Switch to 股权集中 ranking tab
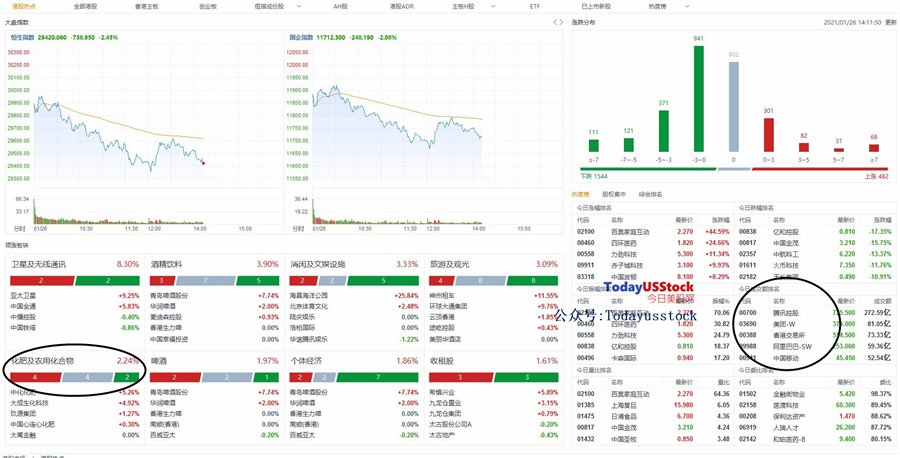 click(x=614, y=194)
